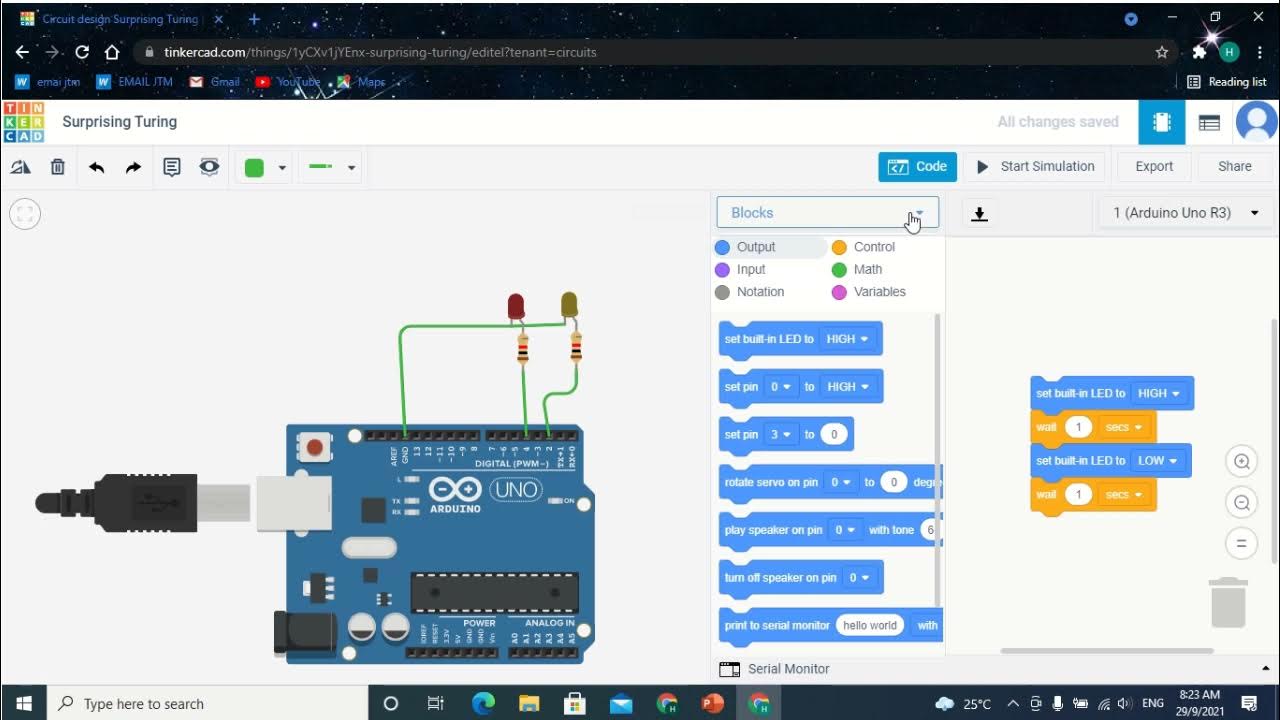Click the project name Surprising Turing
Viewport: 1280px width, 720px height.
(120, 122)
